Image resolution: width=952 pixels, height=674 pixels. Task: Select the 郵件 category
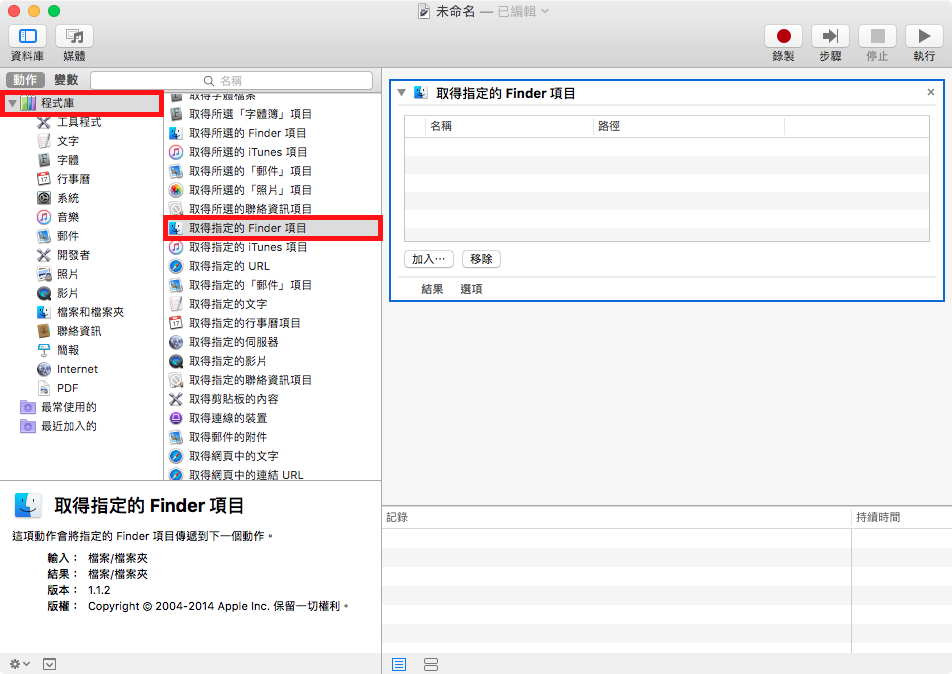[67, 236]
